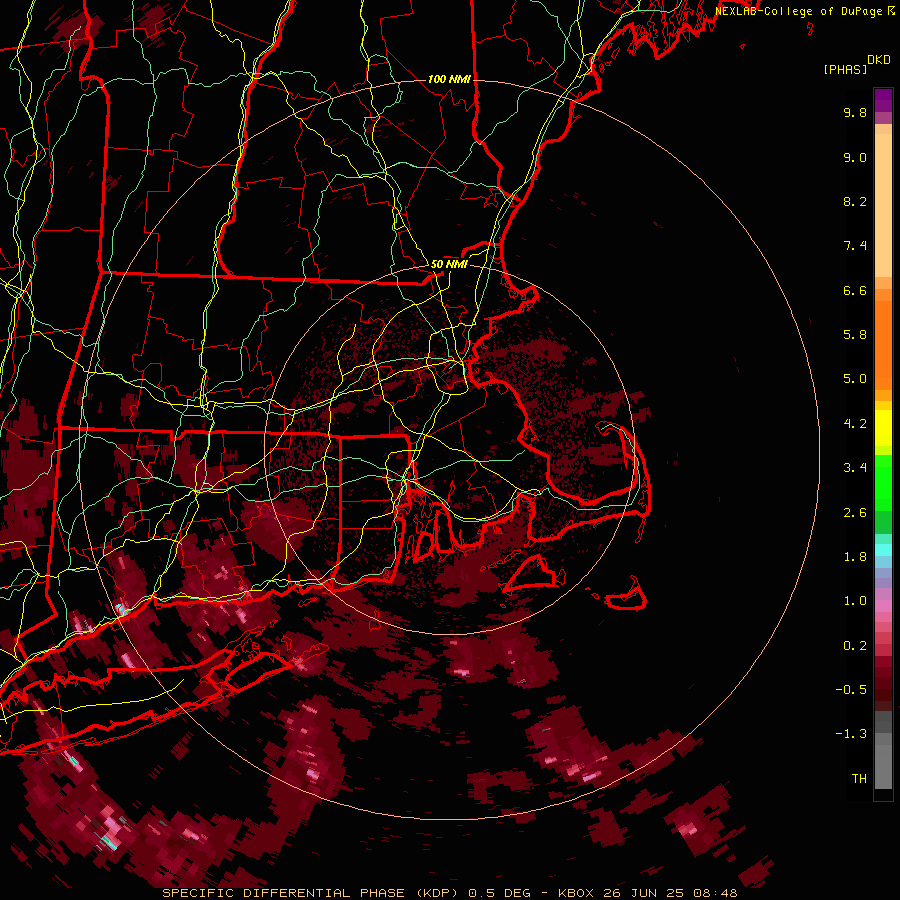Click the -0.5 legend value
This screenshot has width=900, height=900.
click(851, 690)
